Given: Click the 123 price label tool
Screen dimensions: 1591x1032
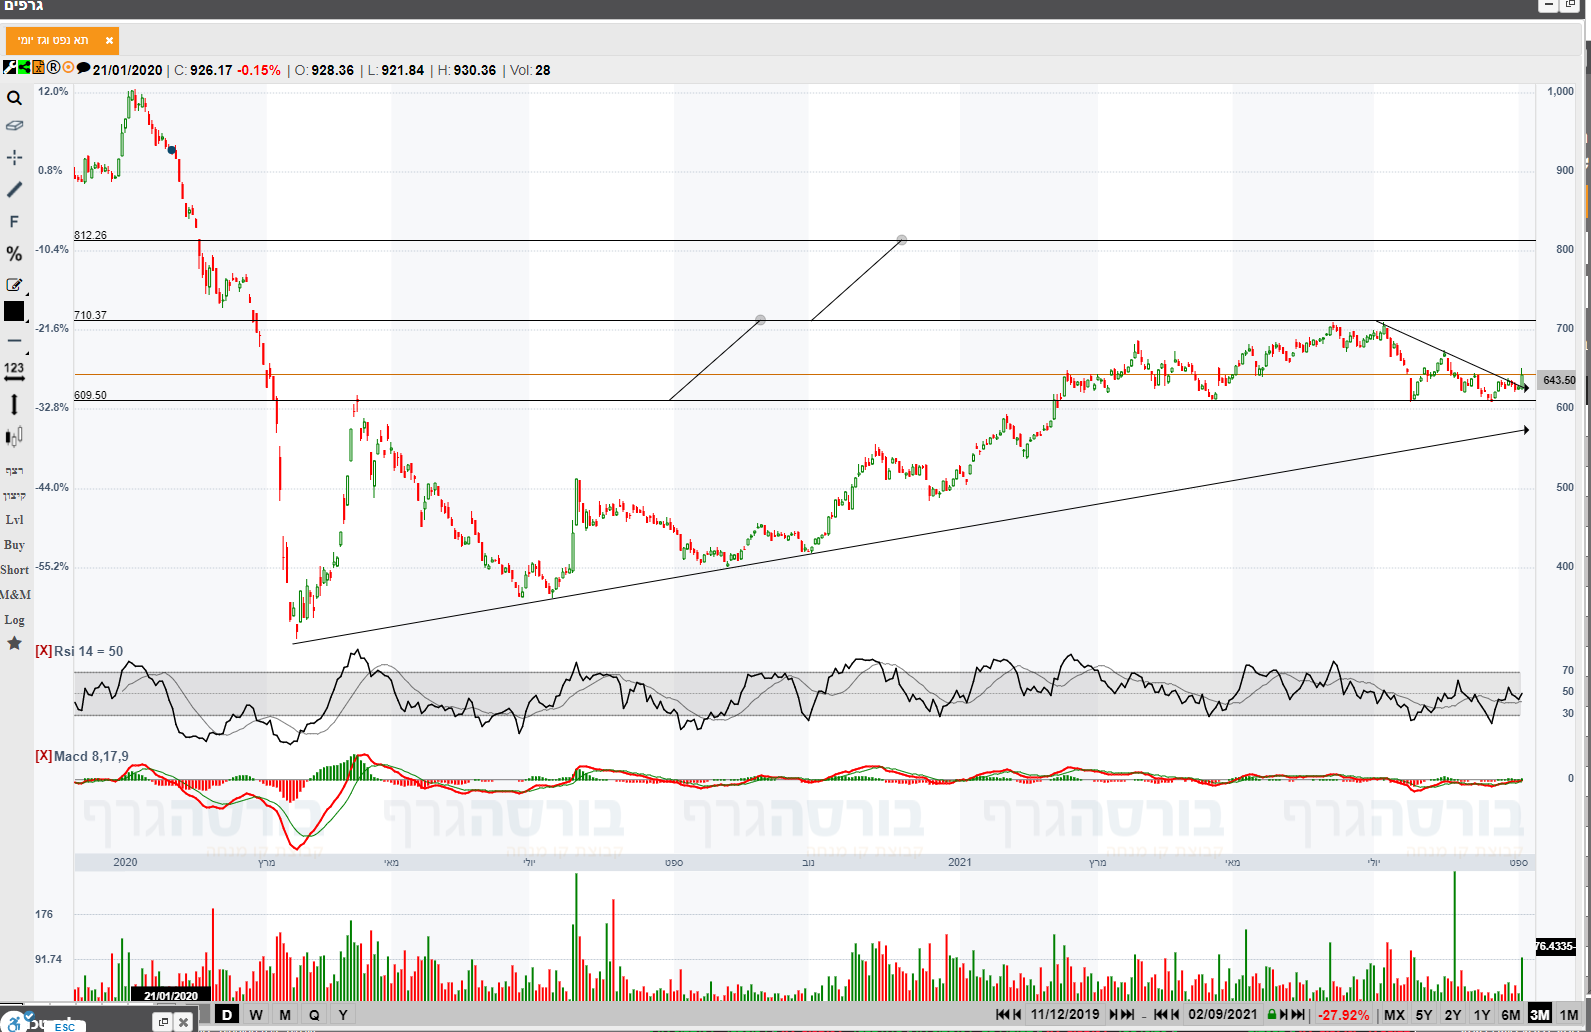Looking at the screenshot, I should click(14, 371).
